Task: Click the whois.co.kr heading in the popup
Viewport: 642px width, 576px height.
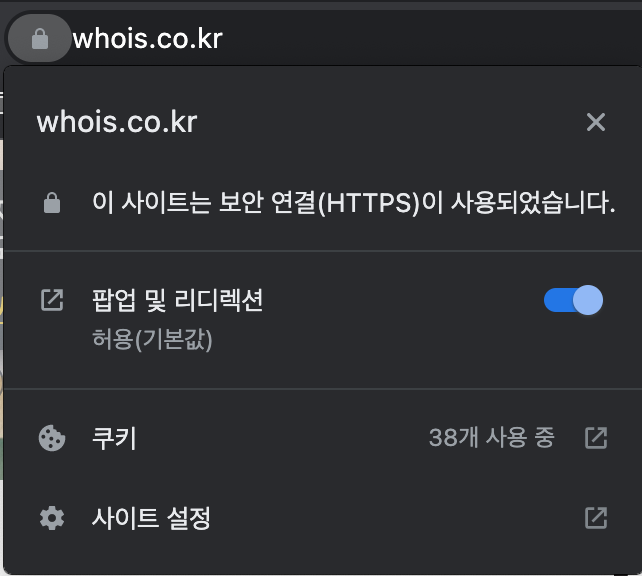Action: point(117,122)
